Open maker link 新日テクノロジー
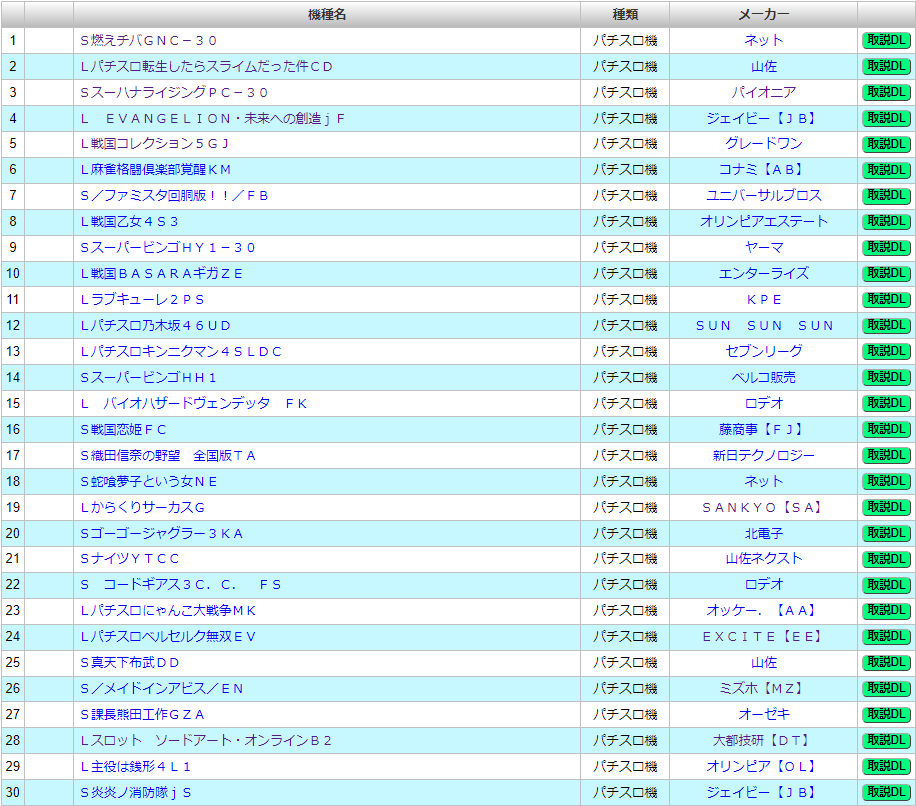 tap(764, 456)
